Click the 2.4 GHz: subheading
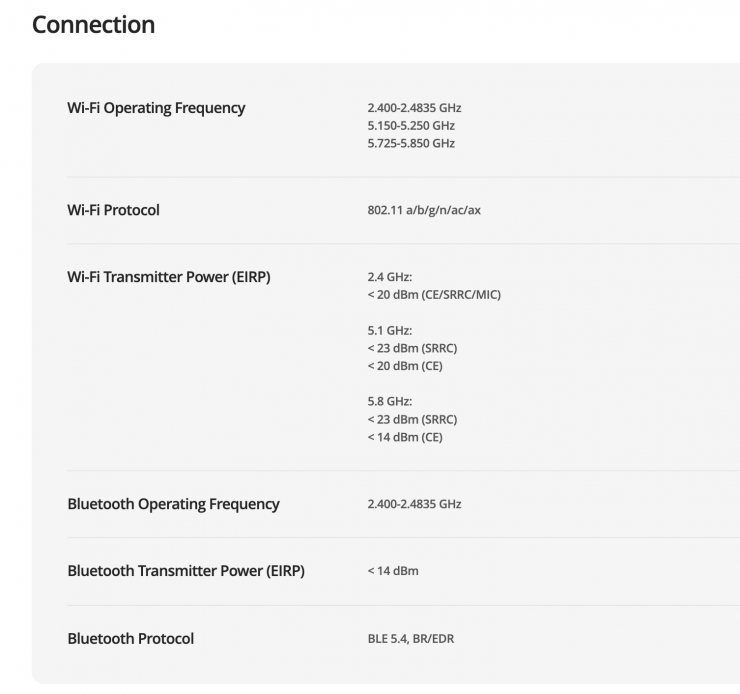740x694 pixels. pos(390,277)
